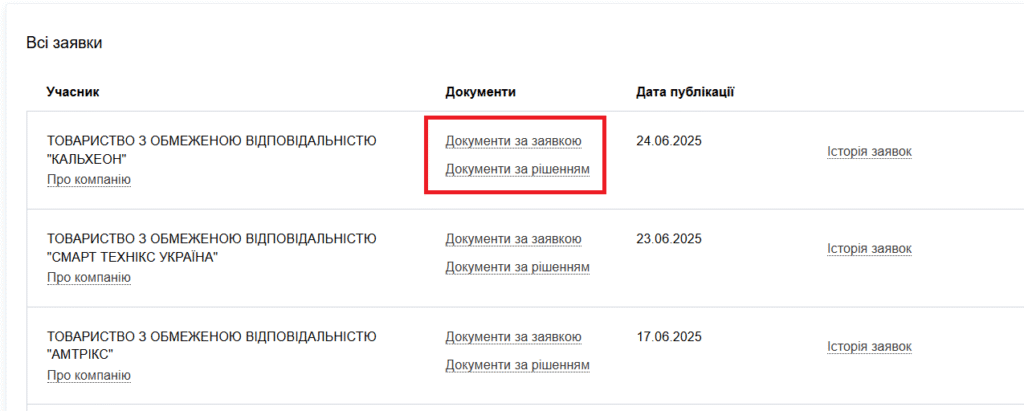This screenshot has height=411, width=1024.
Task: Click the 'Учасник' column header
Action: click(x=73, y=92)
